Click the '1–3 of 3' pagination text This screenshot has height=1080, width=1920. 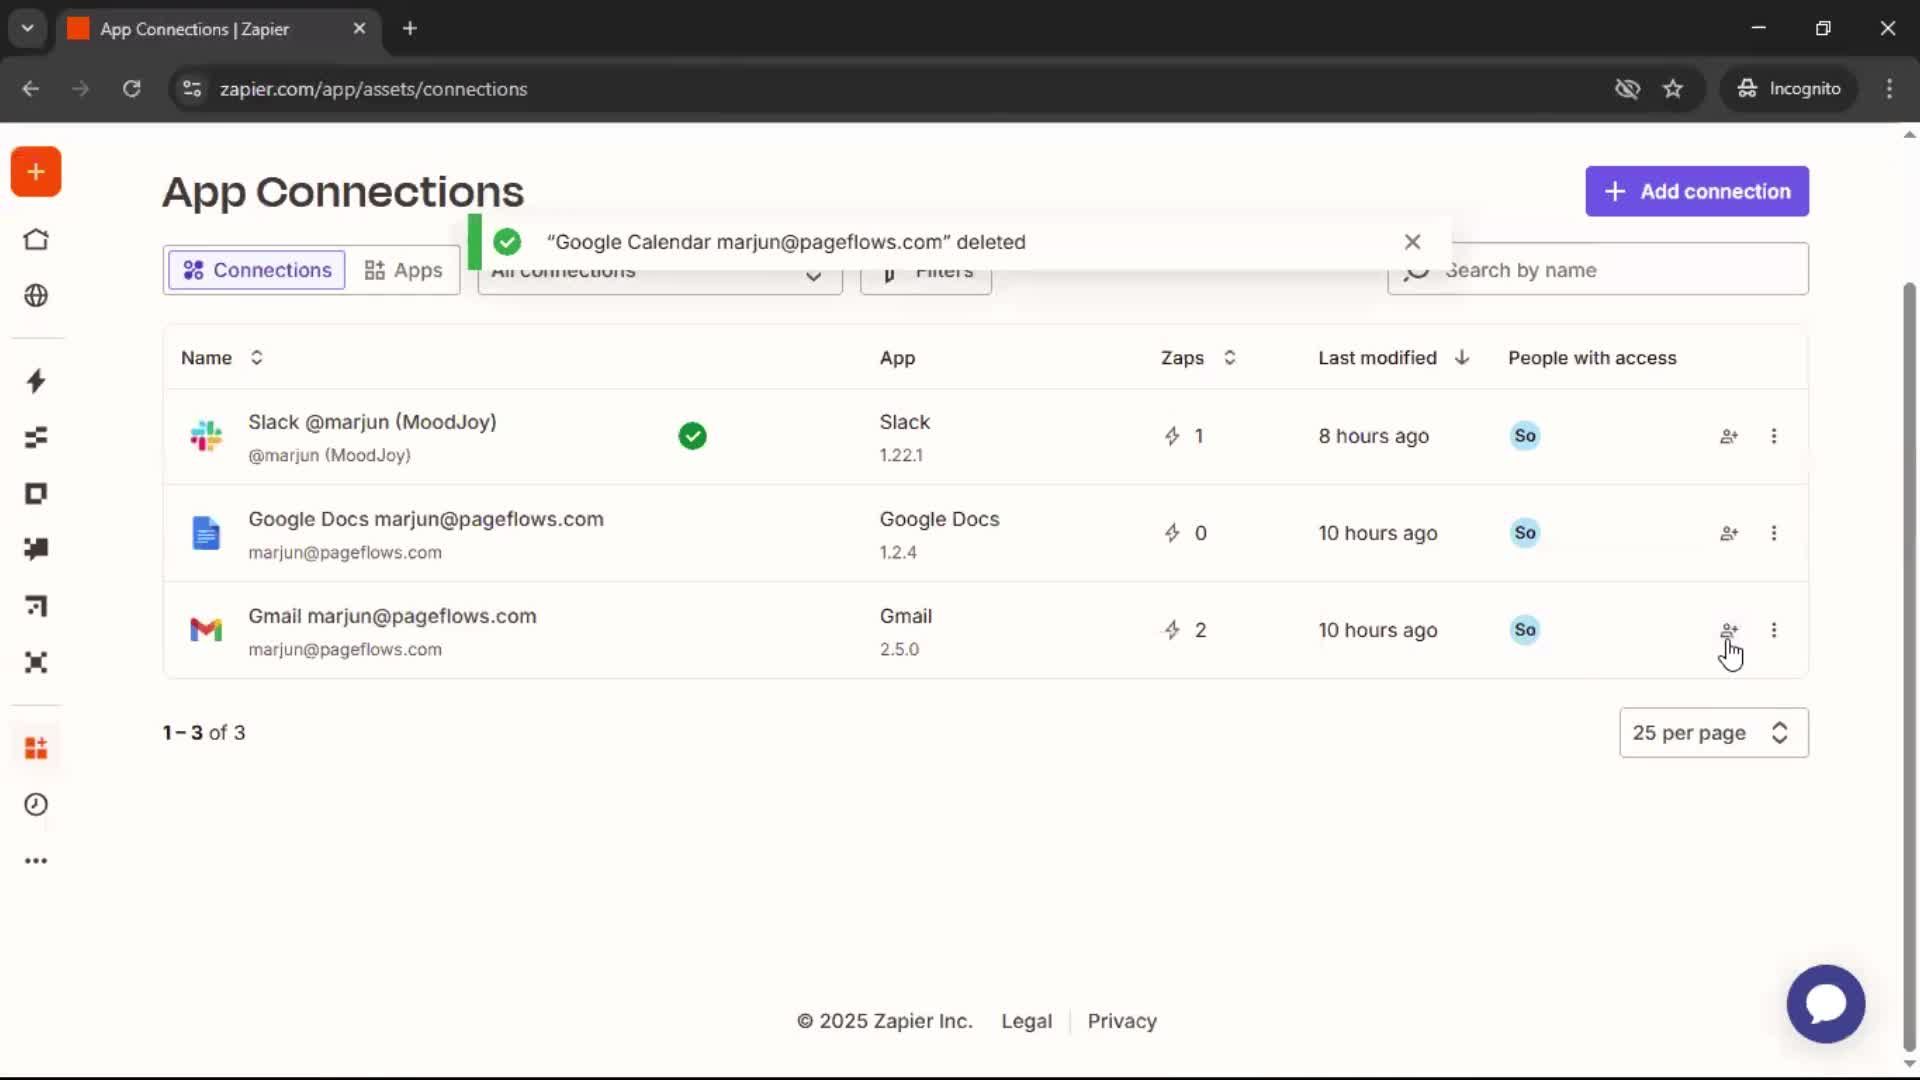204,733
